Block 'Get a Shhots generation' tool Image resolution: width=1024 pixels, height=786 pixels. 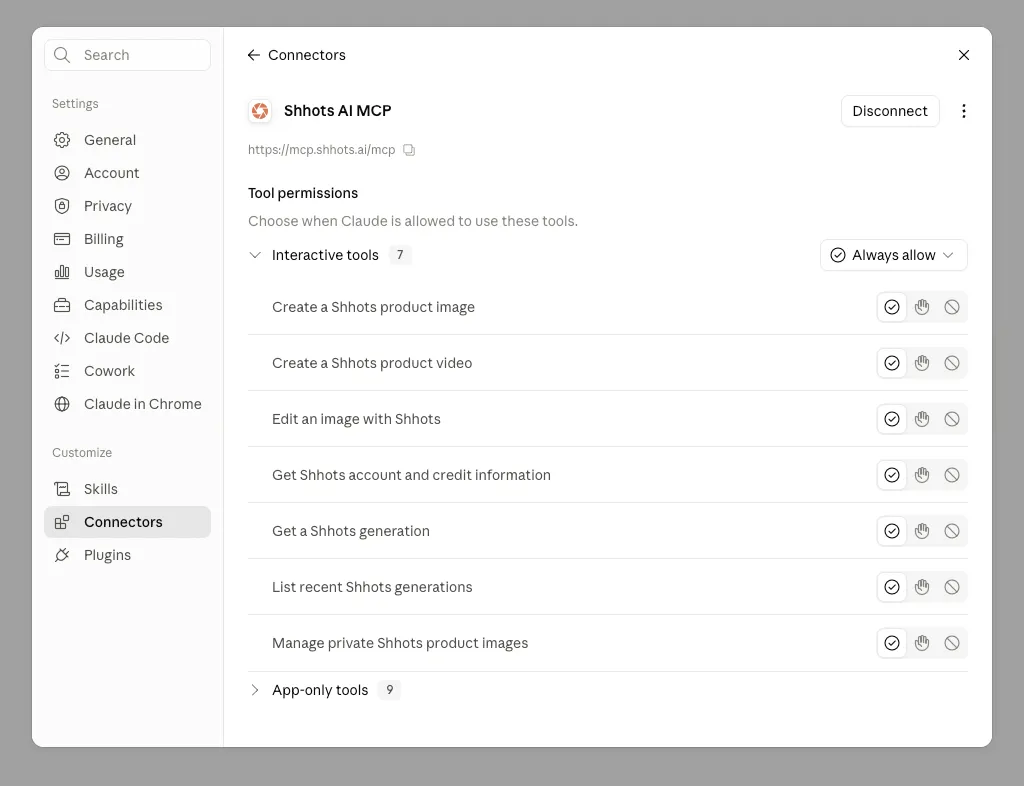tap(952, 531)
